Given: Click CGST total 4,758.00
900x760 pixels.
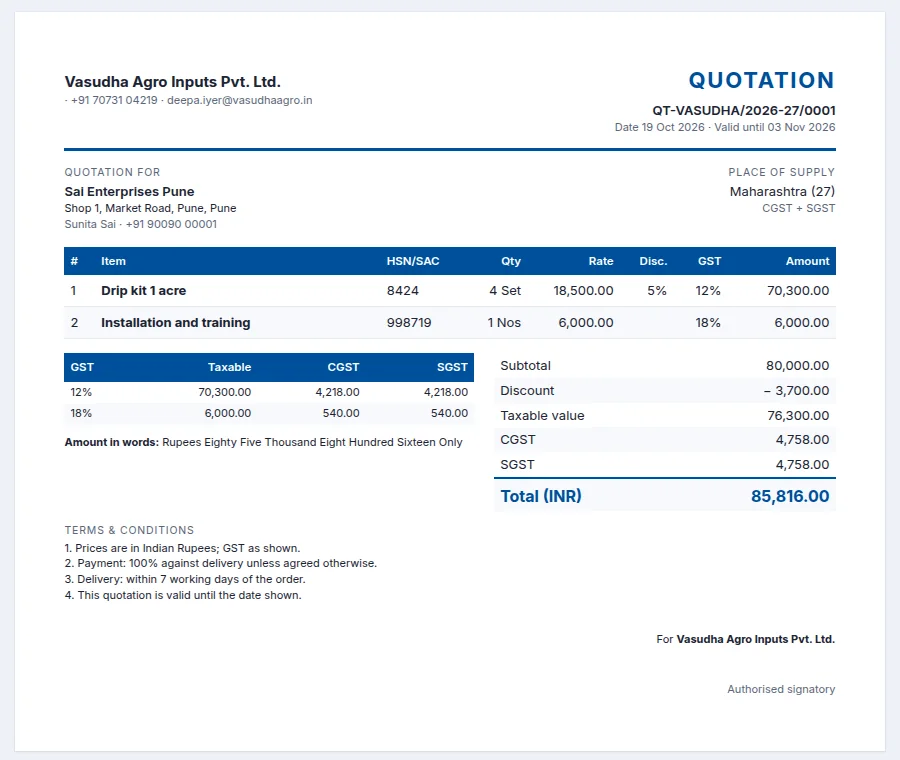Looking at the screenshot, I should click(x=802, y=440).
